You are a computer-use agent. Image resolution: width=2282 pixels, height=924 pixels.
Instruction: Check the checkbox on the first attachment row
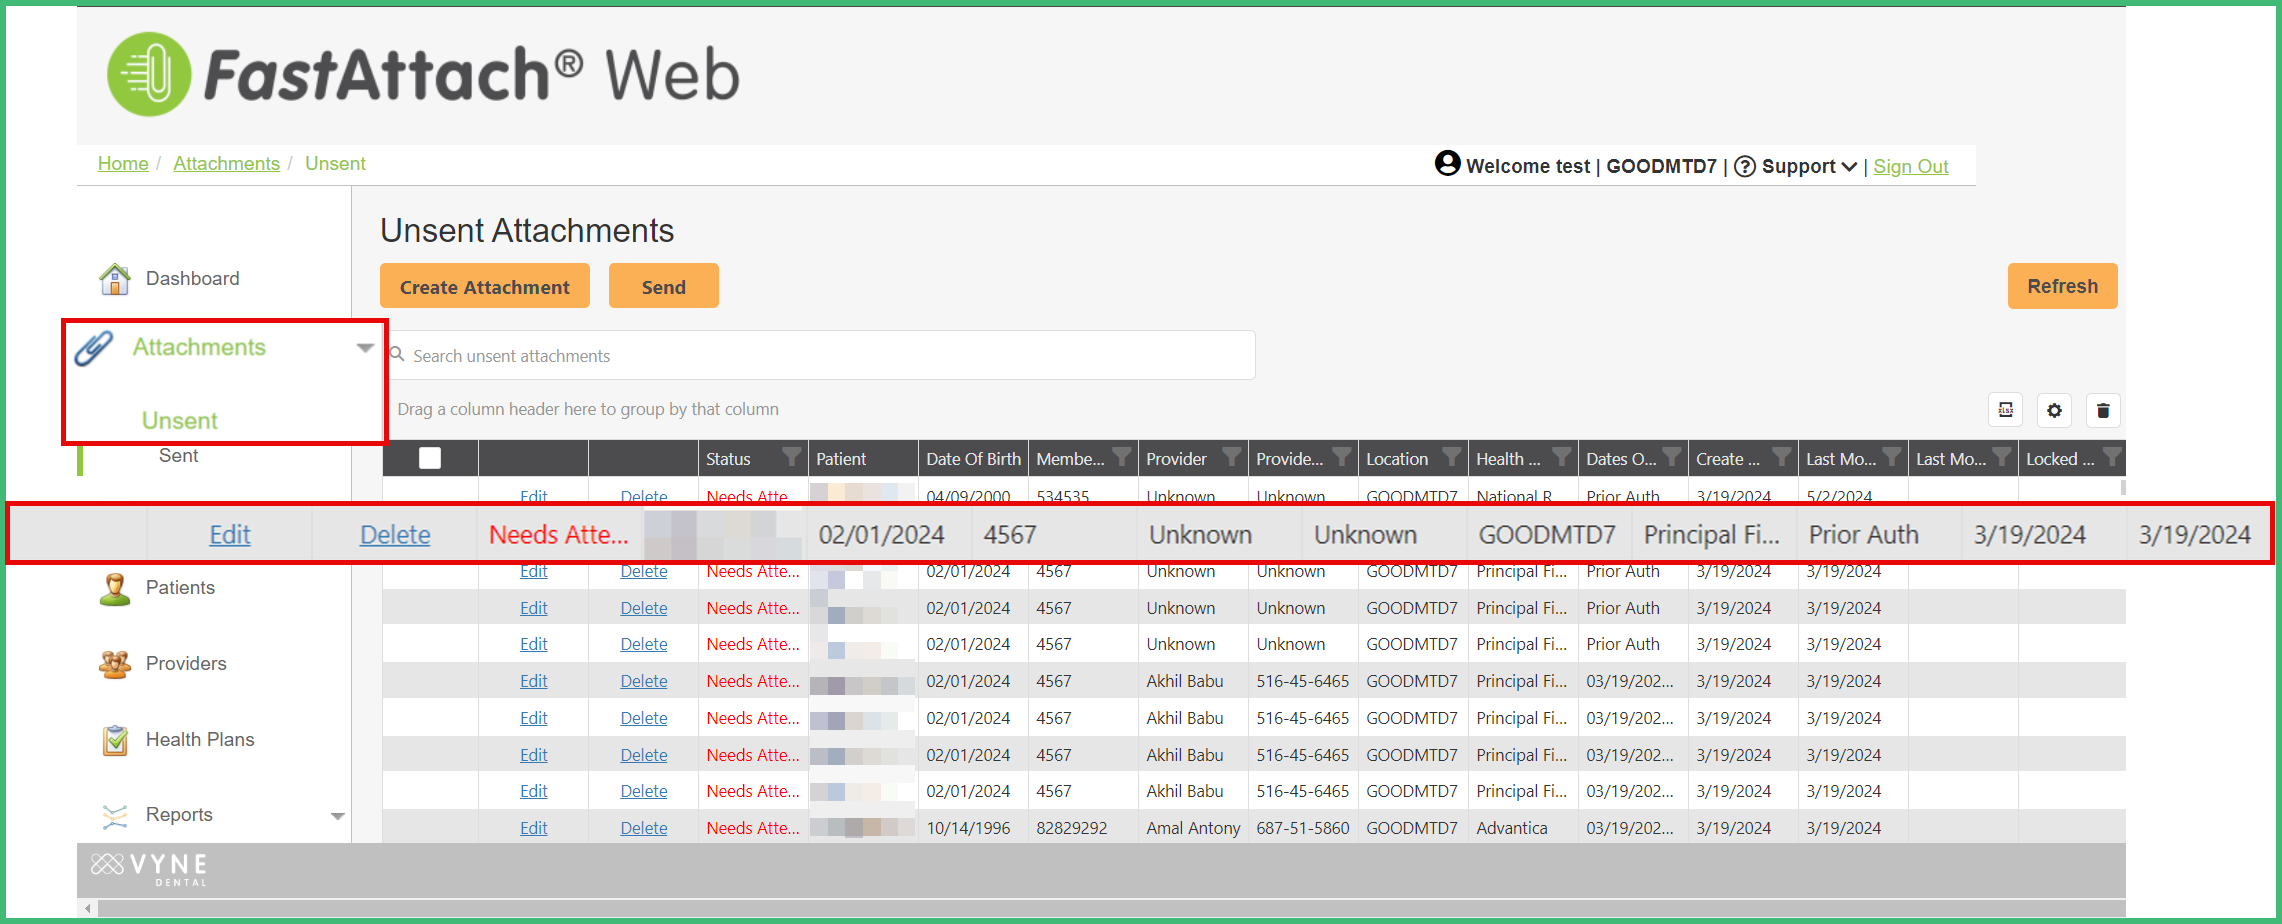(429, 496)
